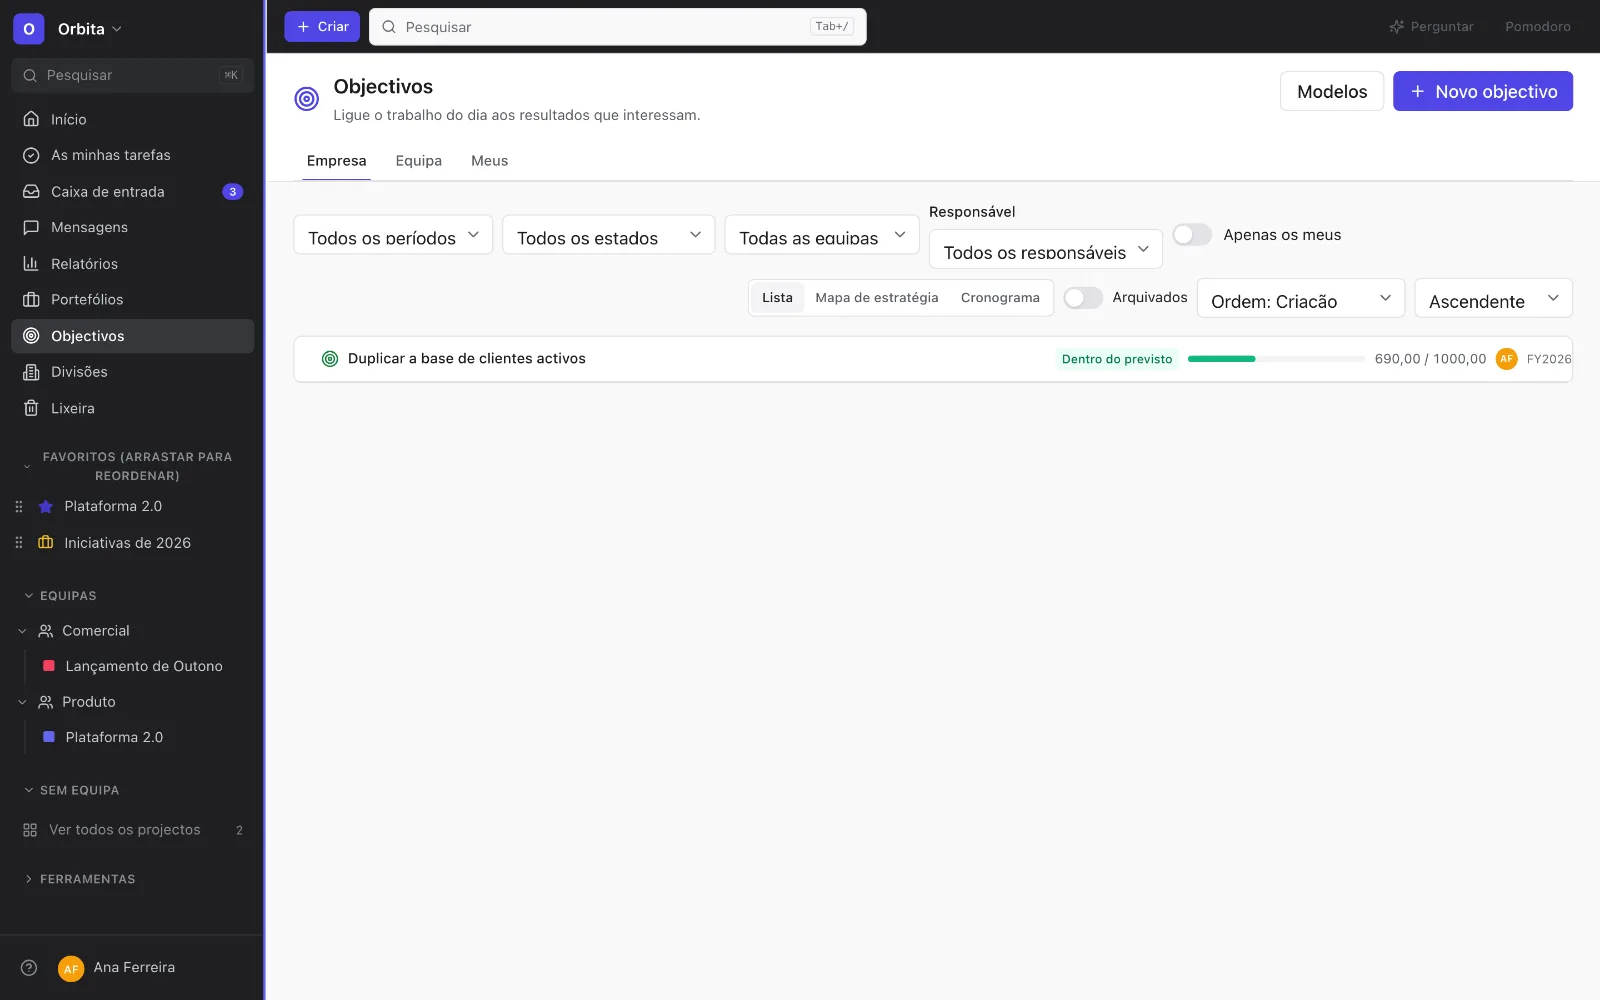Open Objectivos in the sidebar
The width and height of the screenshot is (1600, 1000).
coord(132,336)
